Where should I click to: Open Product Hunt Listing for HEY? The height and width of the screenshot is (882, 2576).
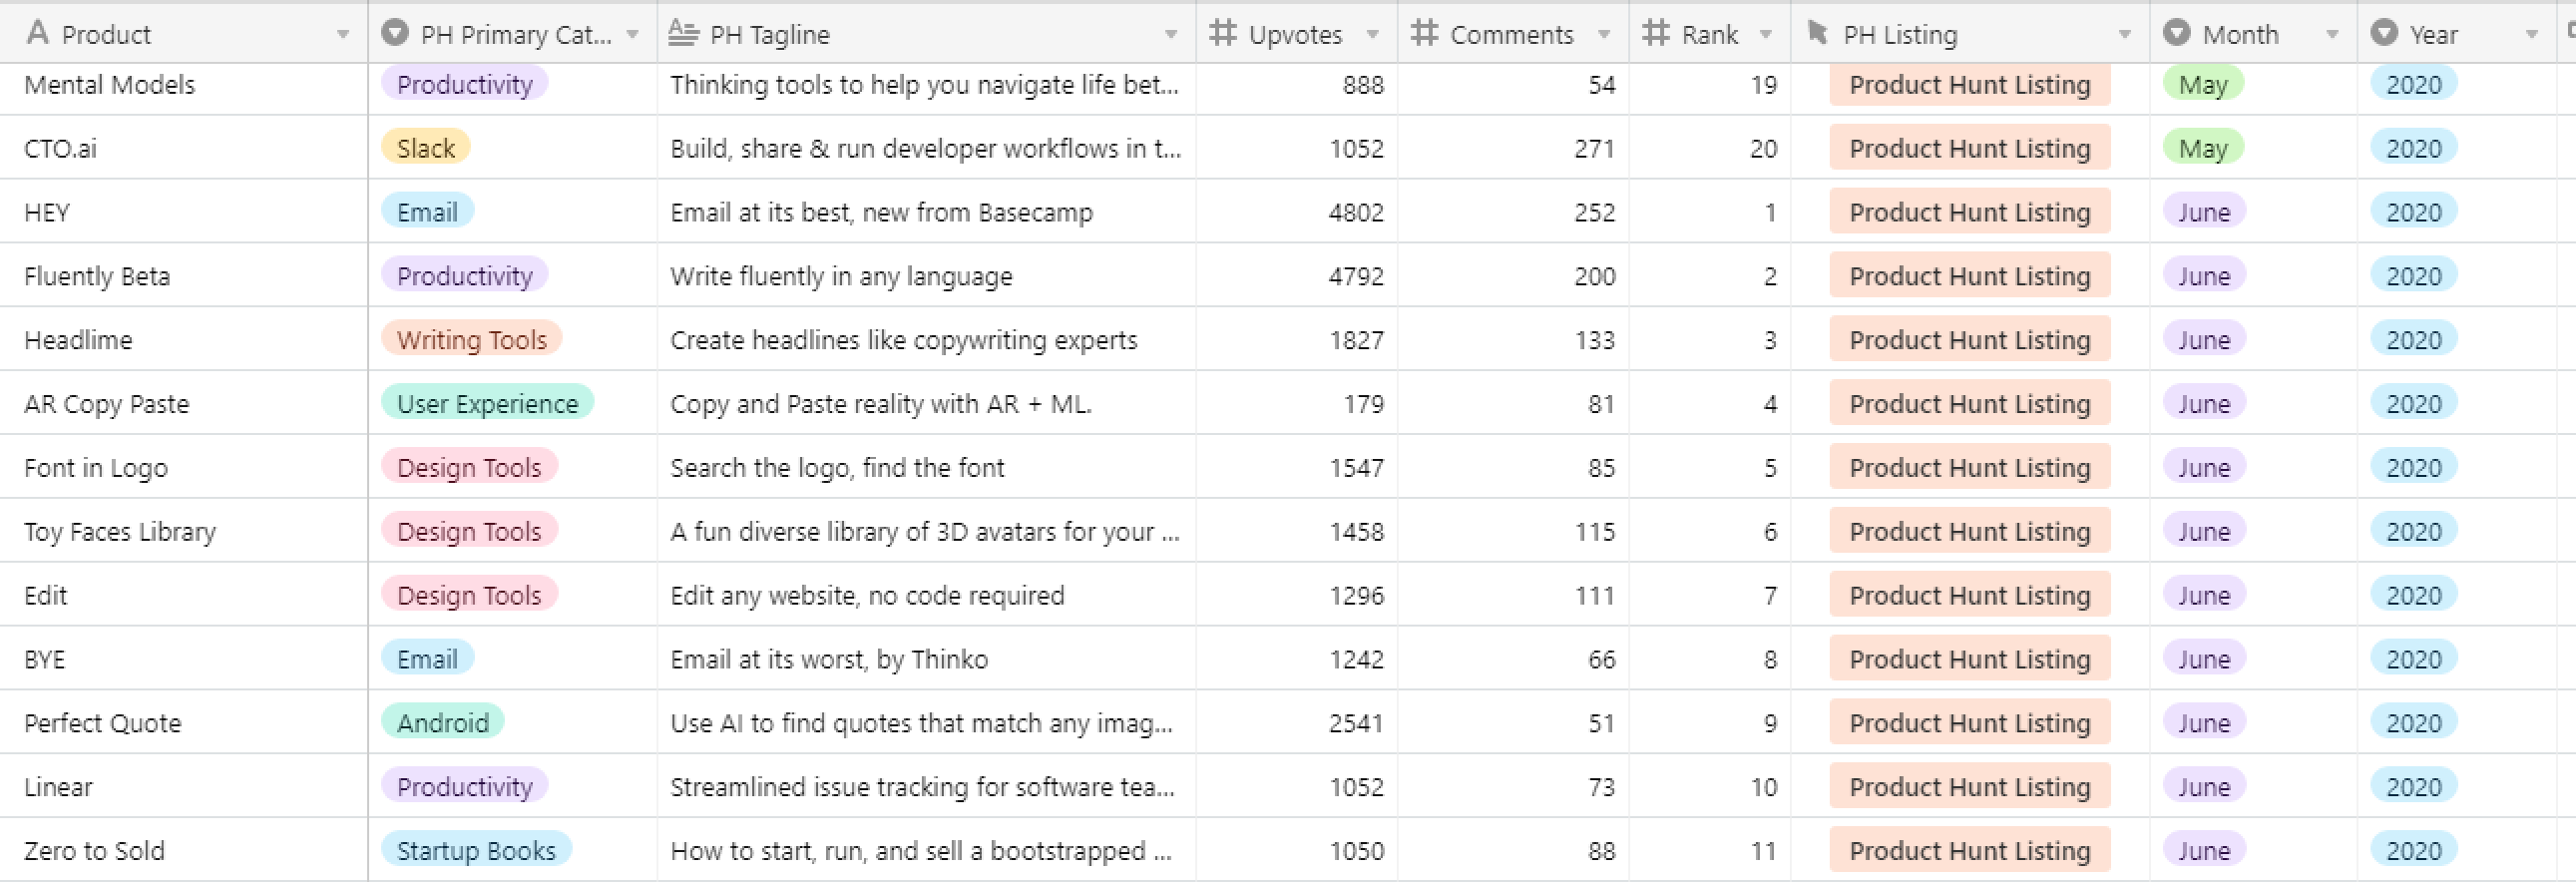[x=1970, y=212]
